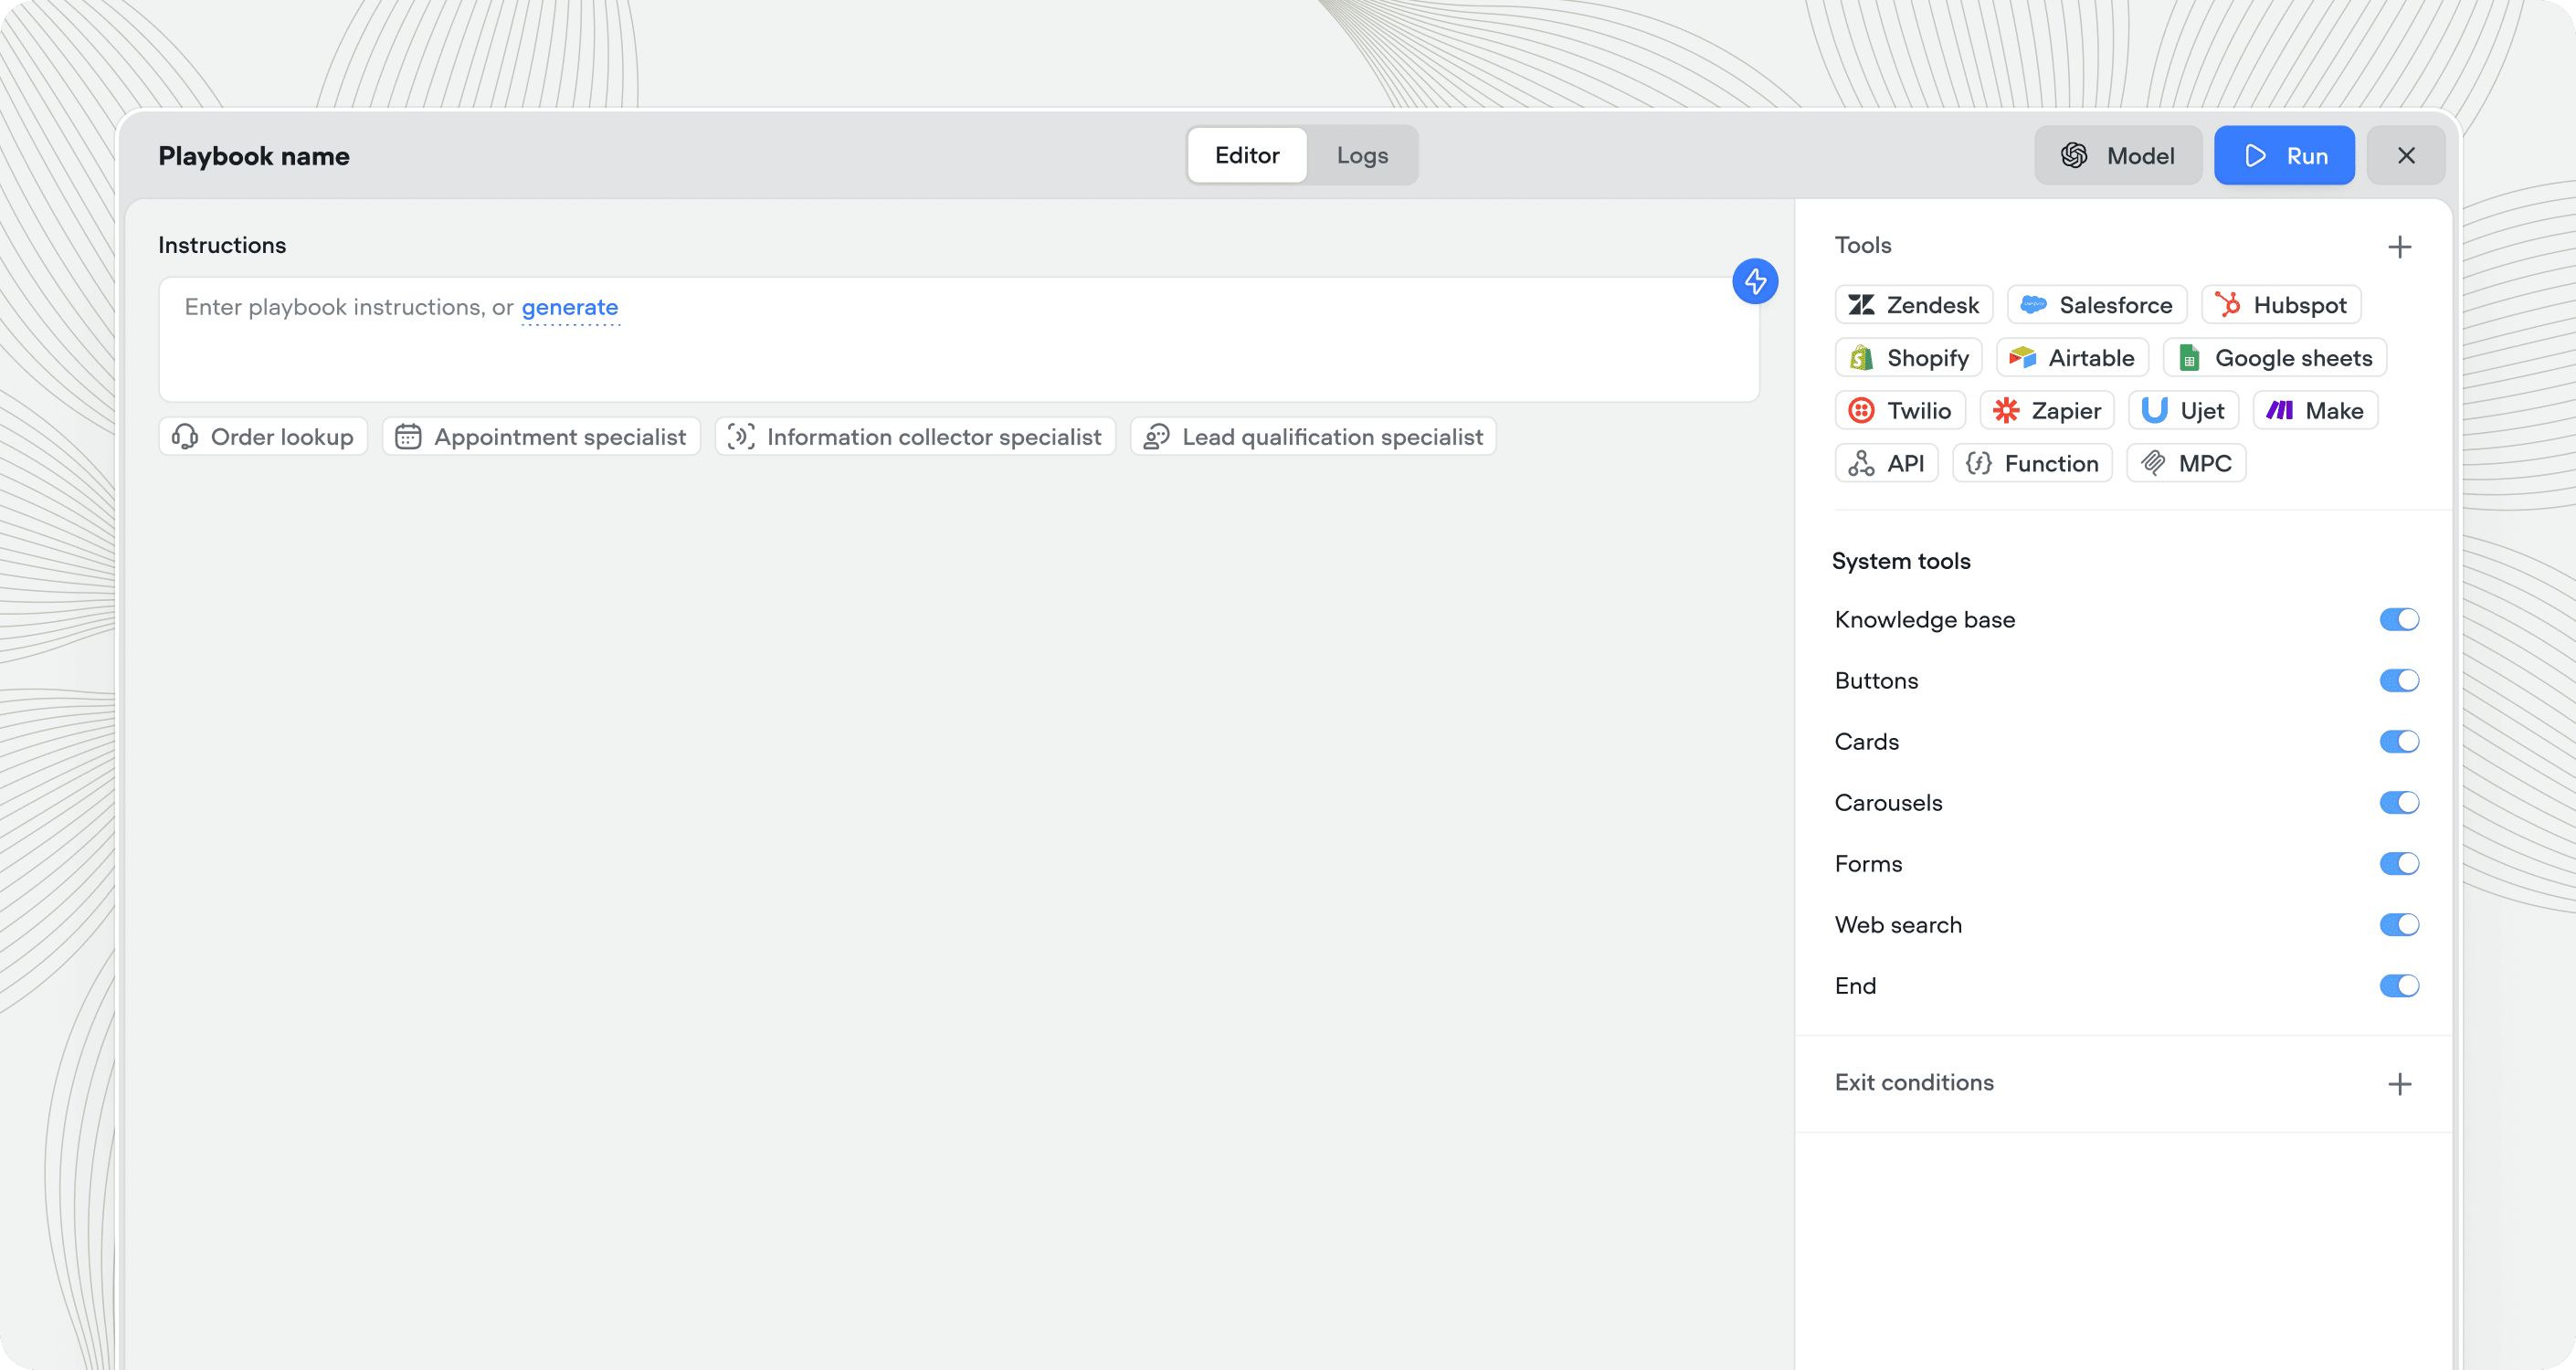Click into the playbook instructions field
This screenshot has height=1370, width=2576.
tap(958, 340)
